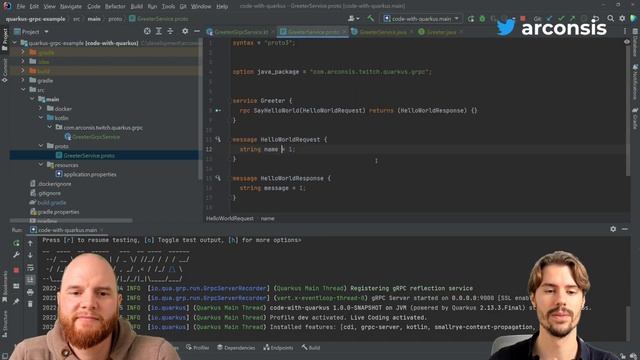The width and height of the screenshot is (640, 360).
Task: Expand the gradle folder node
Action: 23,80
